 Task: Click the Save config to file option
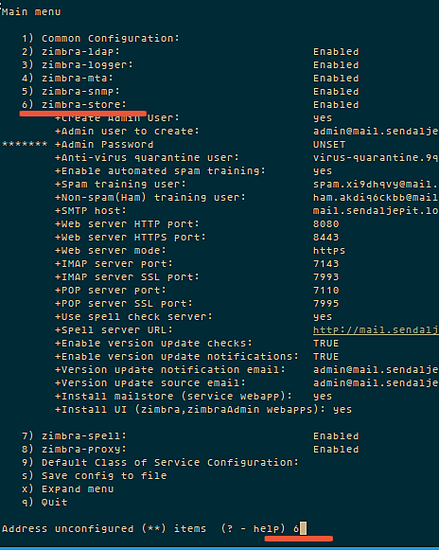coord(94,476)
